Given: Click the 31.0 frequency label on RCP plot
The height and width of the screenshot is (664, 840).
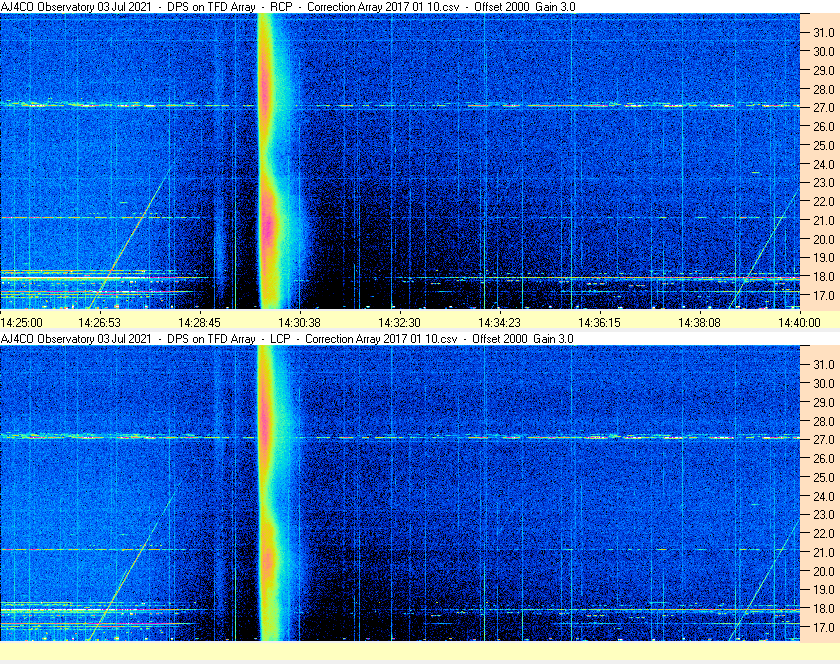Looking at the screenshot, I should coord(824,33).
